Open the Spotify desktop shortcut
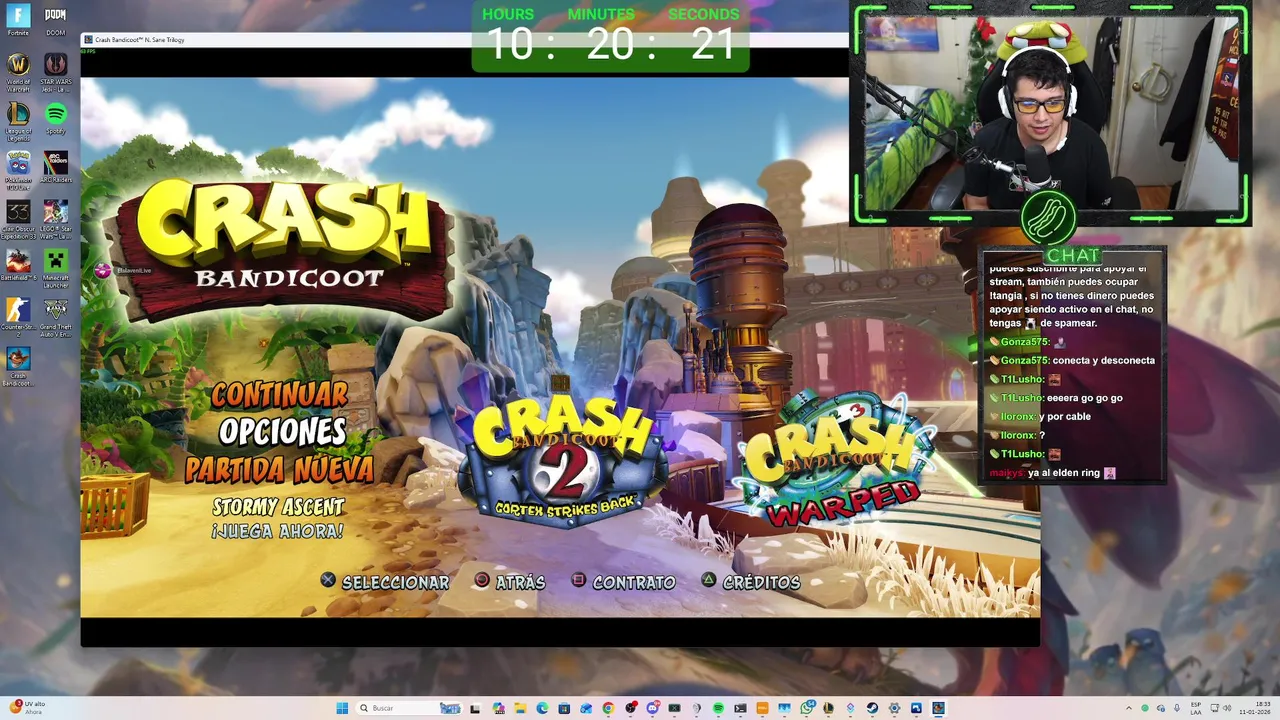 tap(55, 118)
